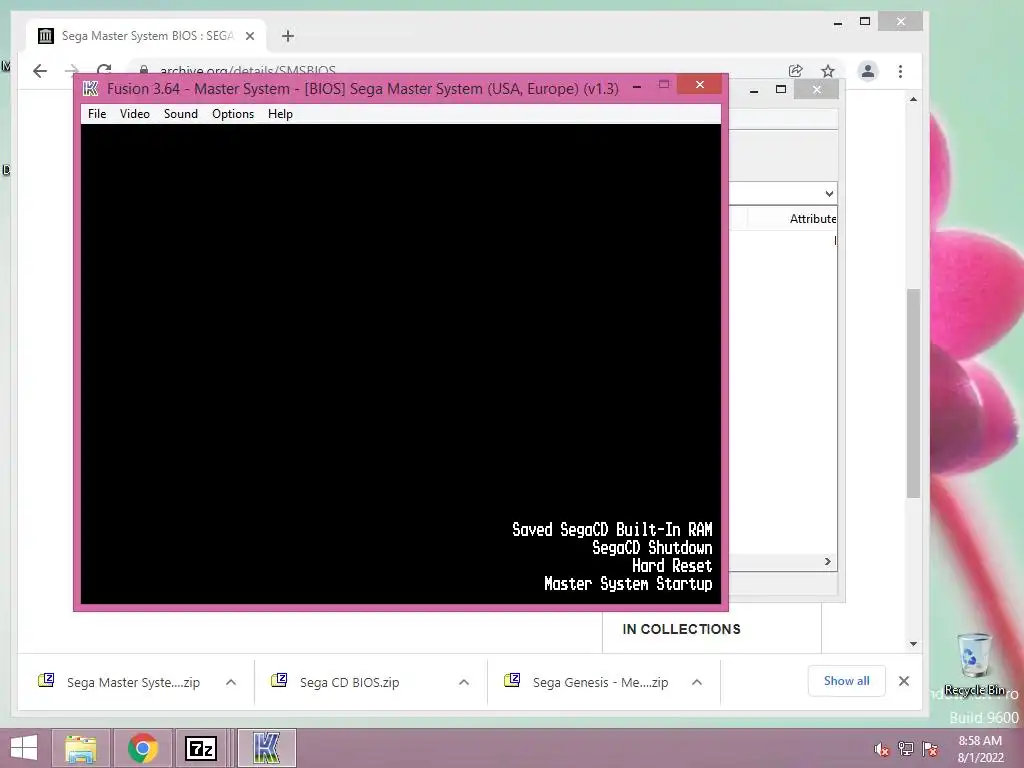Maximize the Chrome window
This screenshot has height=768, width=1024.
click(x=865, y=22)
